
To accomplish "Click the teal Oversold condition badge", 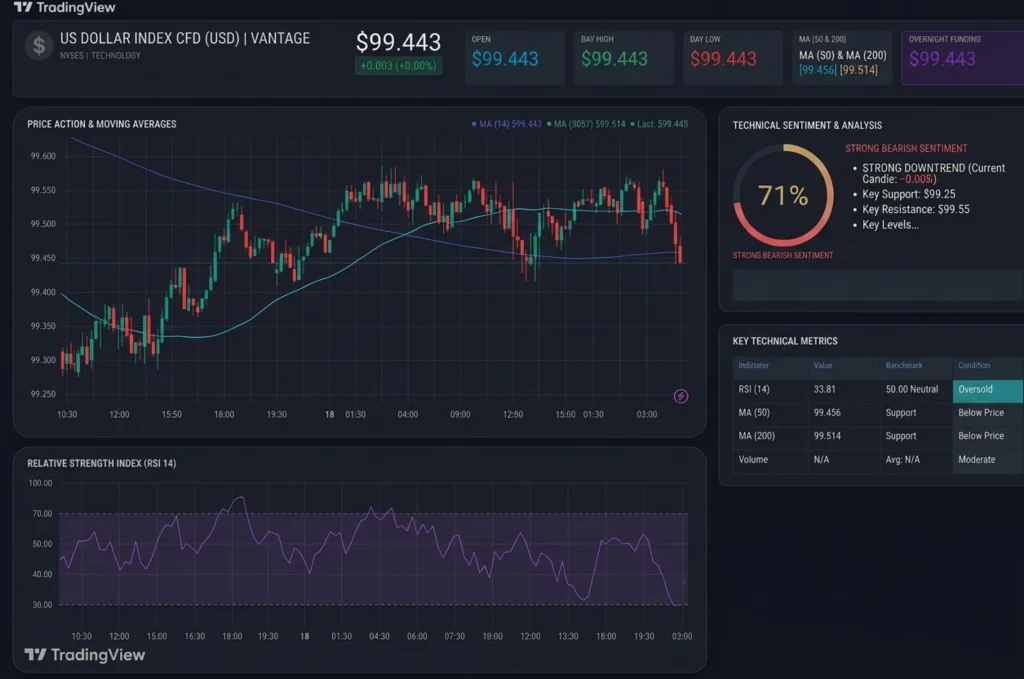I will click(x=988, y=390).
